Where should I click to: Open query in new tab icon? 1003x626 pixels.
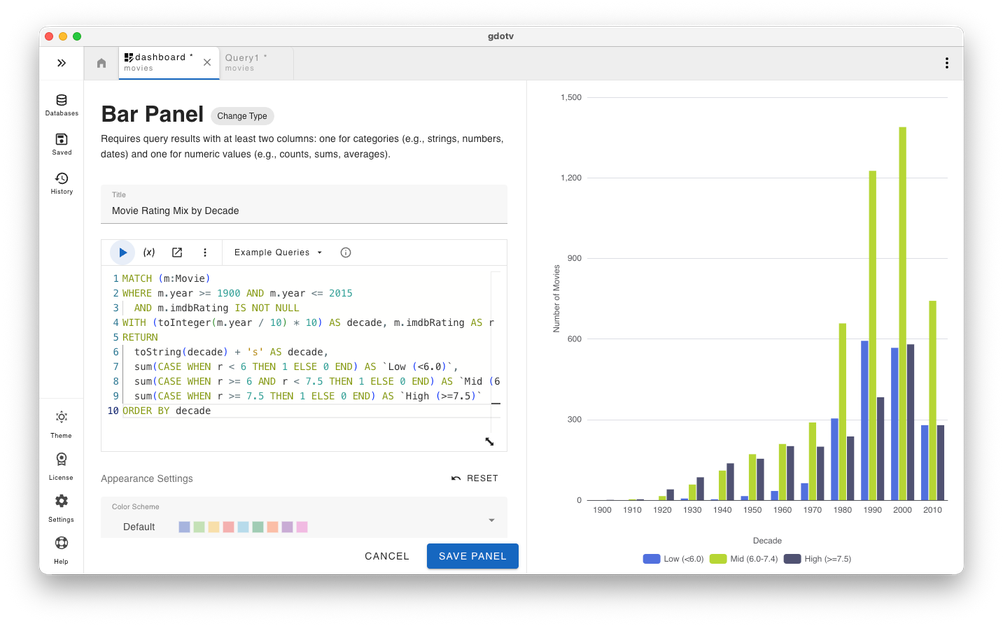click(177, 253)
